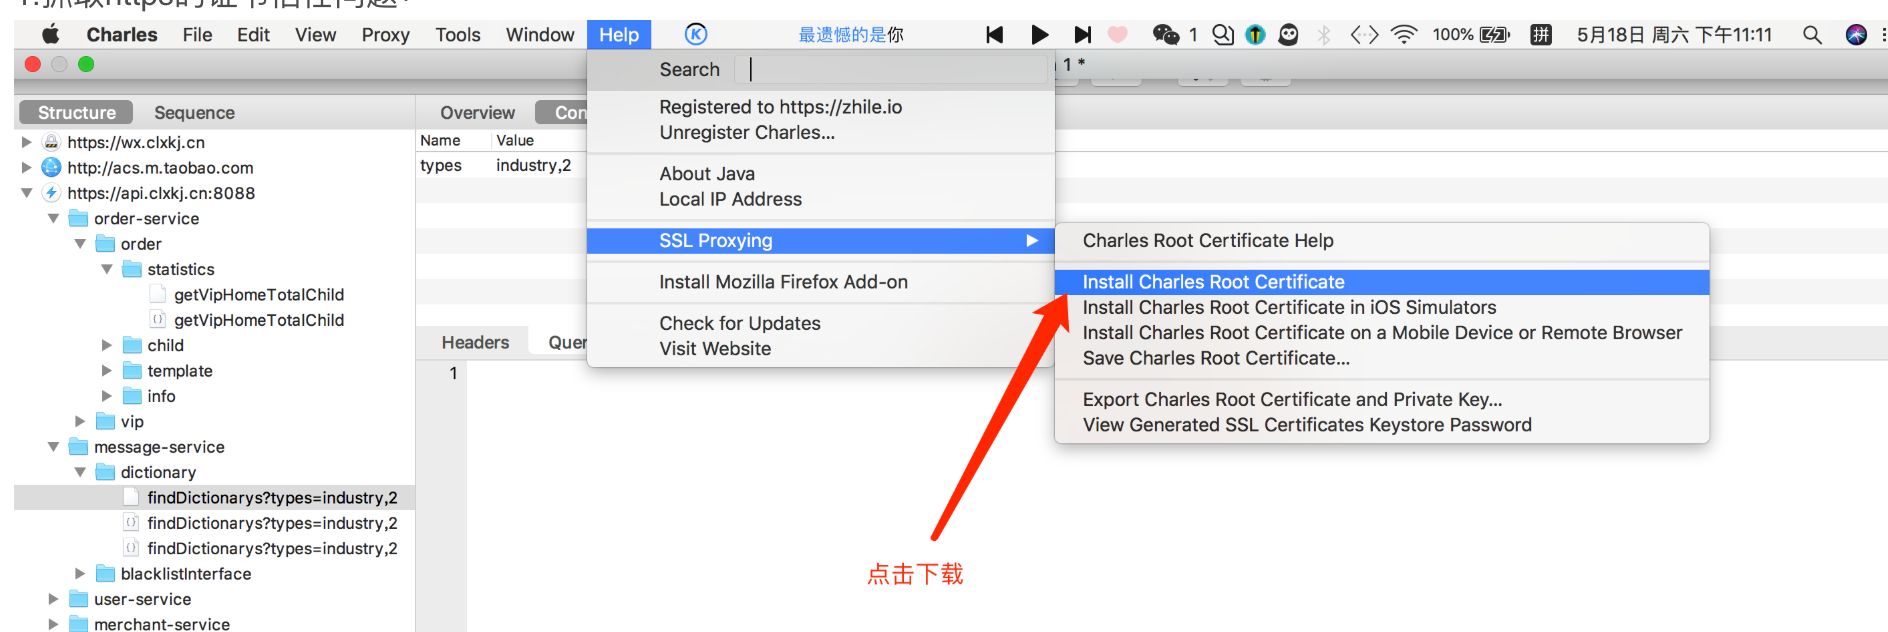Expand the https://wx.clxkj.cn host
1888x632 pixels.
click(x=26, y=142)
